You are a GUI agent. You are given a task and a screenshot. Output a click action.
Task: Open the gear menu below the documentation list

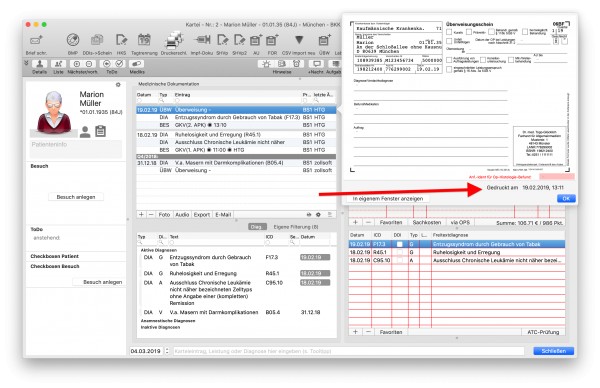point(318,215)
